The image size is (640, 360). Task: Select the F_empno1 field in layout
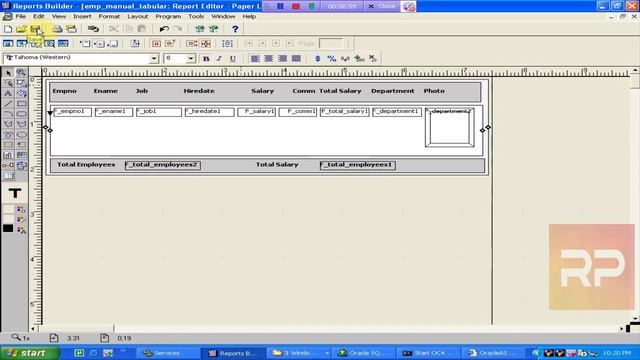pyautogui.click(x=72, y=112)
